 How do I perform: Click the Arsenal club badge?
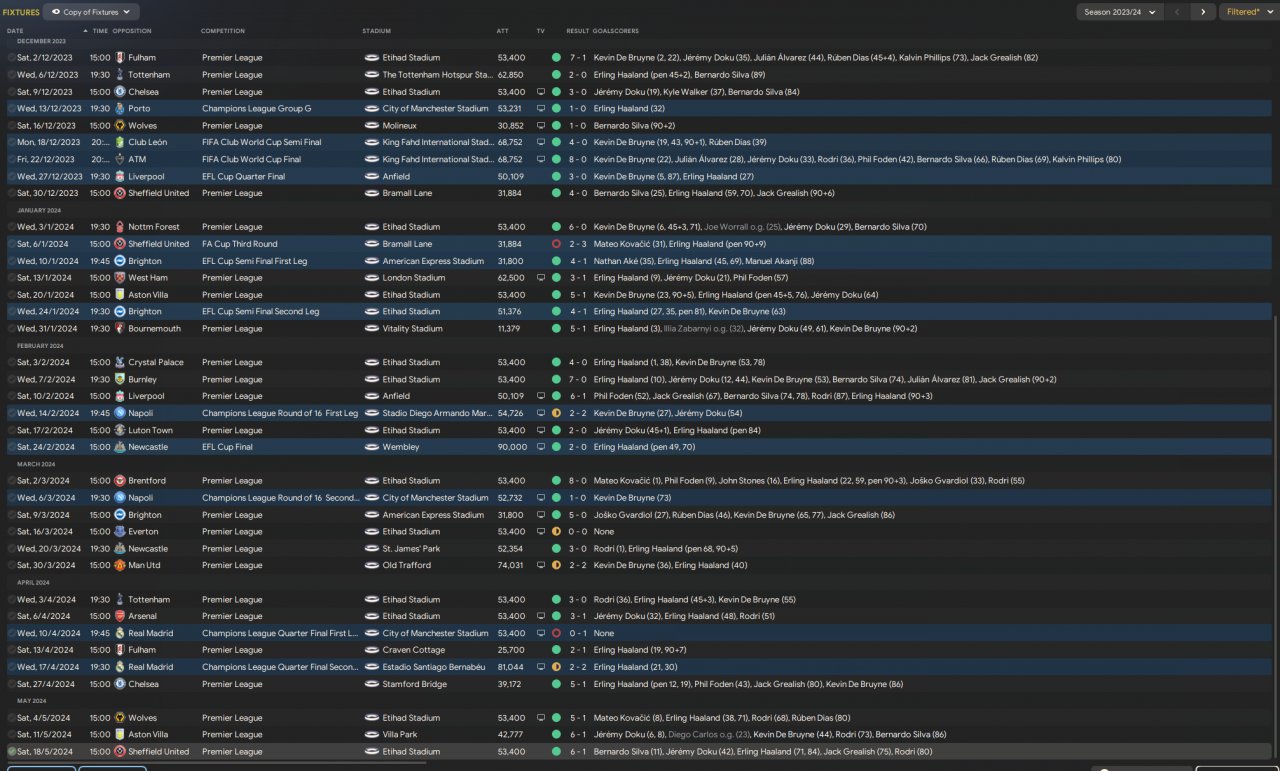coord(120,617)
